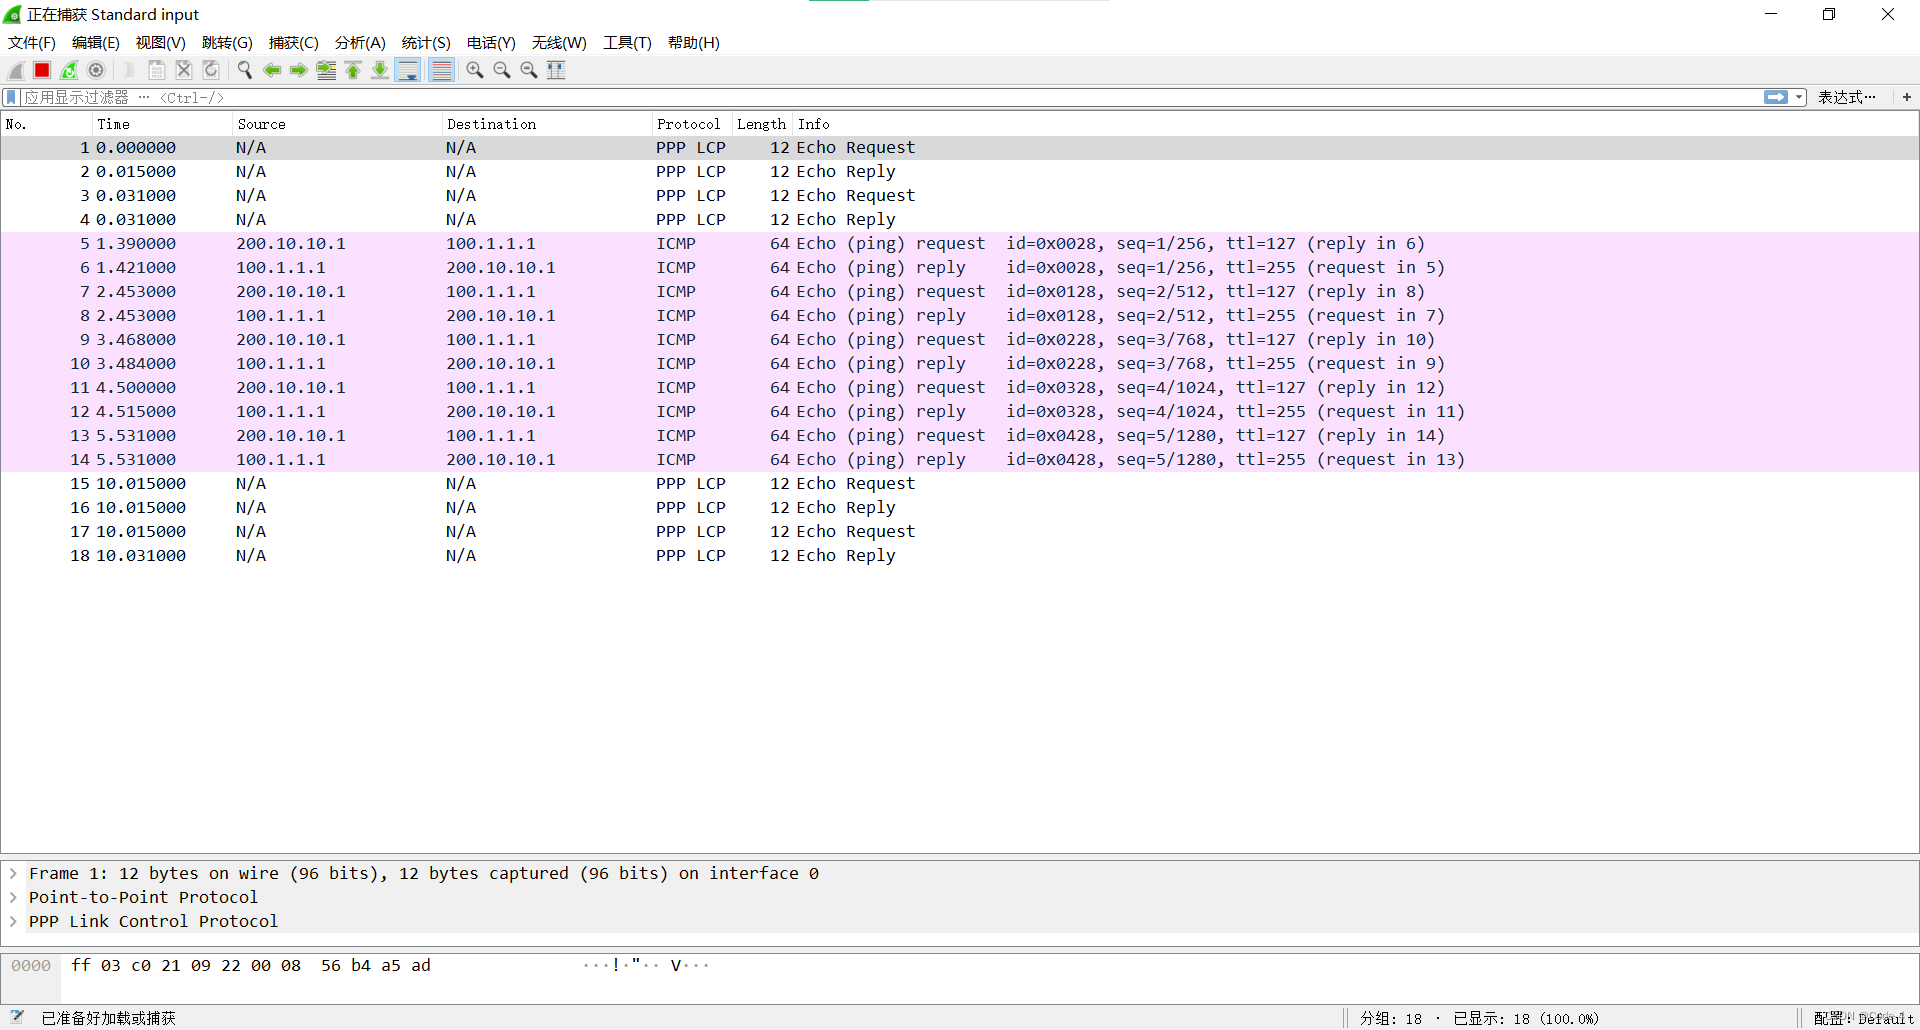Zoom out on packet text
1920x1030 pixels.
coord(502,70)
